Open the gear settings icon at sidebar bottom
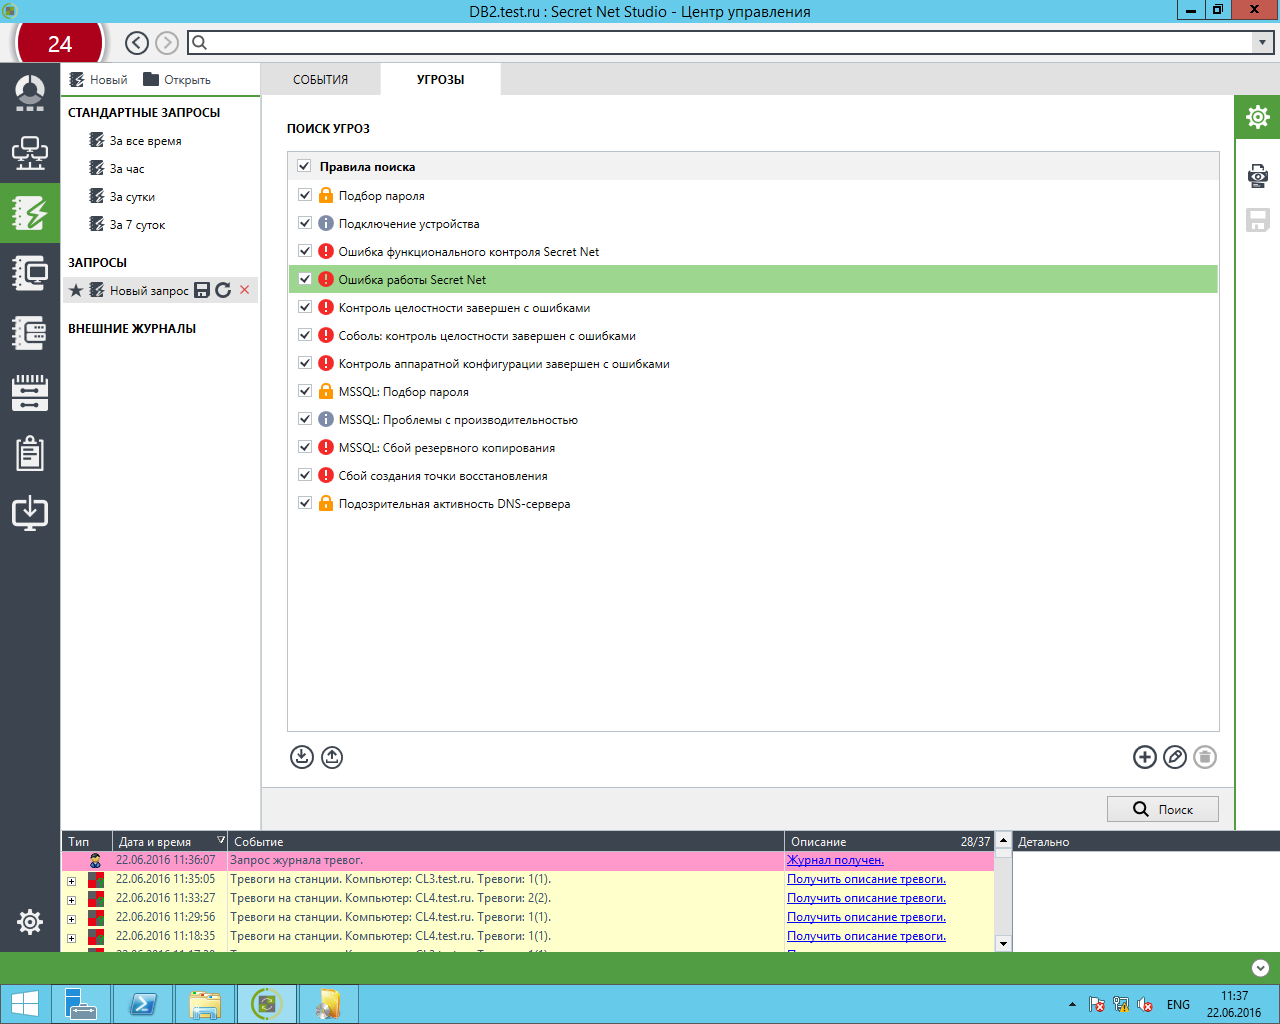The height and width of the screenshot is (1024, 1280). 30,921
